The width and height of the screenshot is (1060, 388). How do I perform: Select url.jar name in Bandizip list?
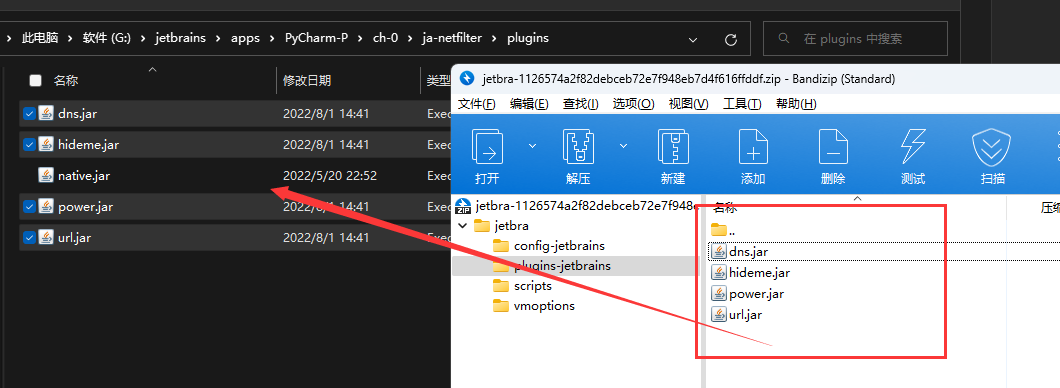point(746,314)
